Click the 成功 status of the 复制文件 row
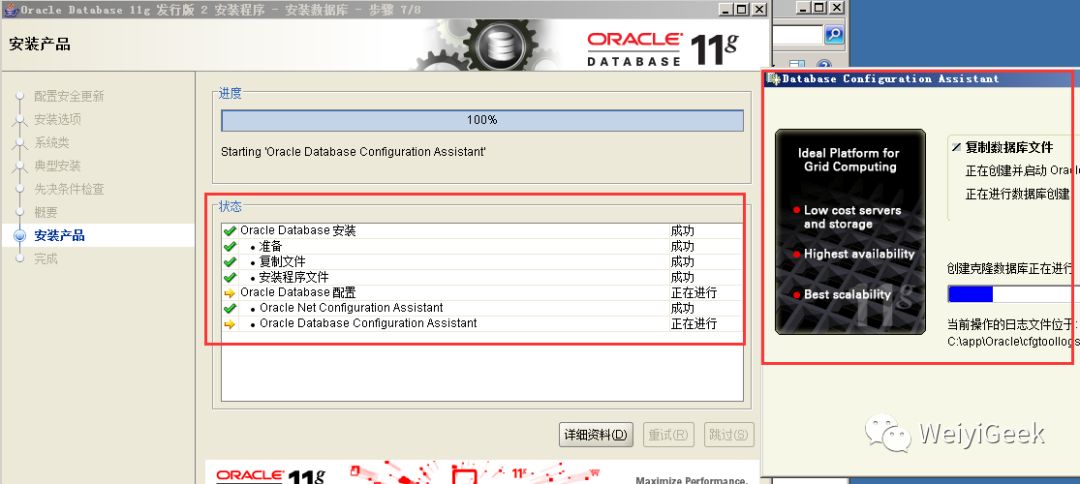Viewport: 1080px width, 484px height. [x=683, y=262]
